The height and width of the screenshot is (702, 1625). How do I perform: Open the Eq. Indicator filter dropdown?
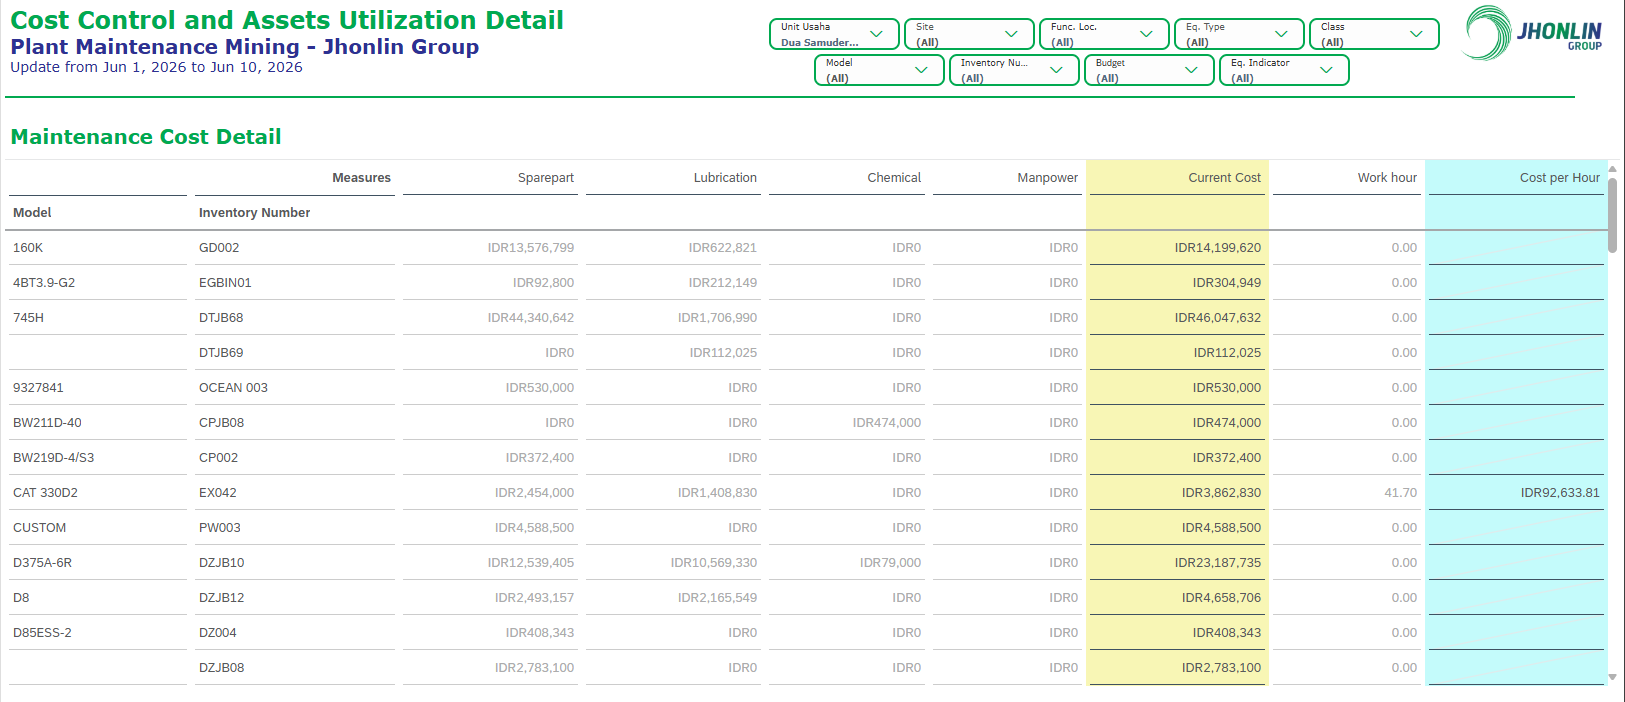[1284, 70]
